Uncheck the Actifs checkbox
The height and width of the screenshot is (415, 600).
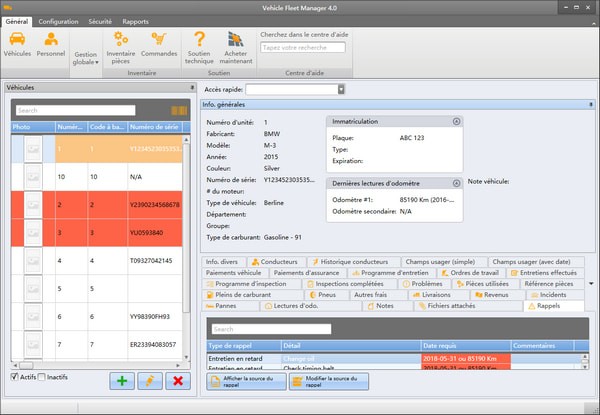point(14,377)
